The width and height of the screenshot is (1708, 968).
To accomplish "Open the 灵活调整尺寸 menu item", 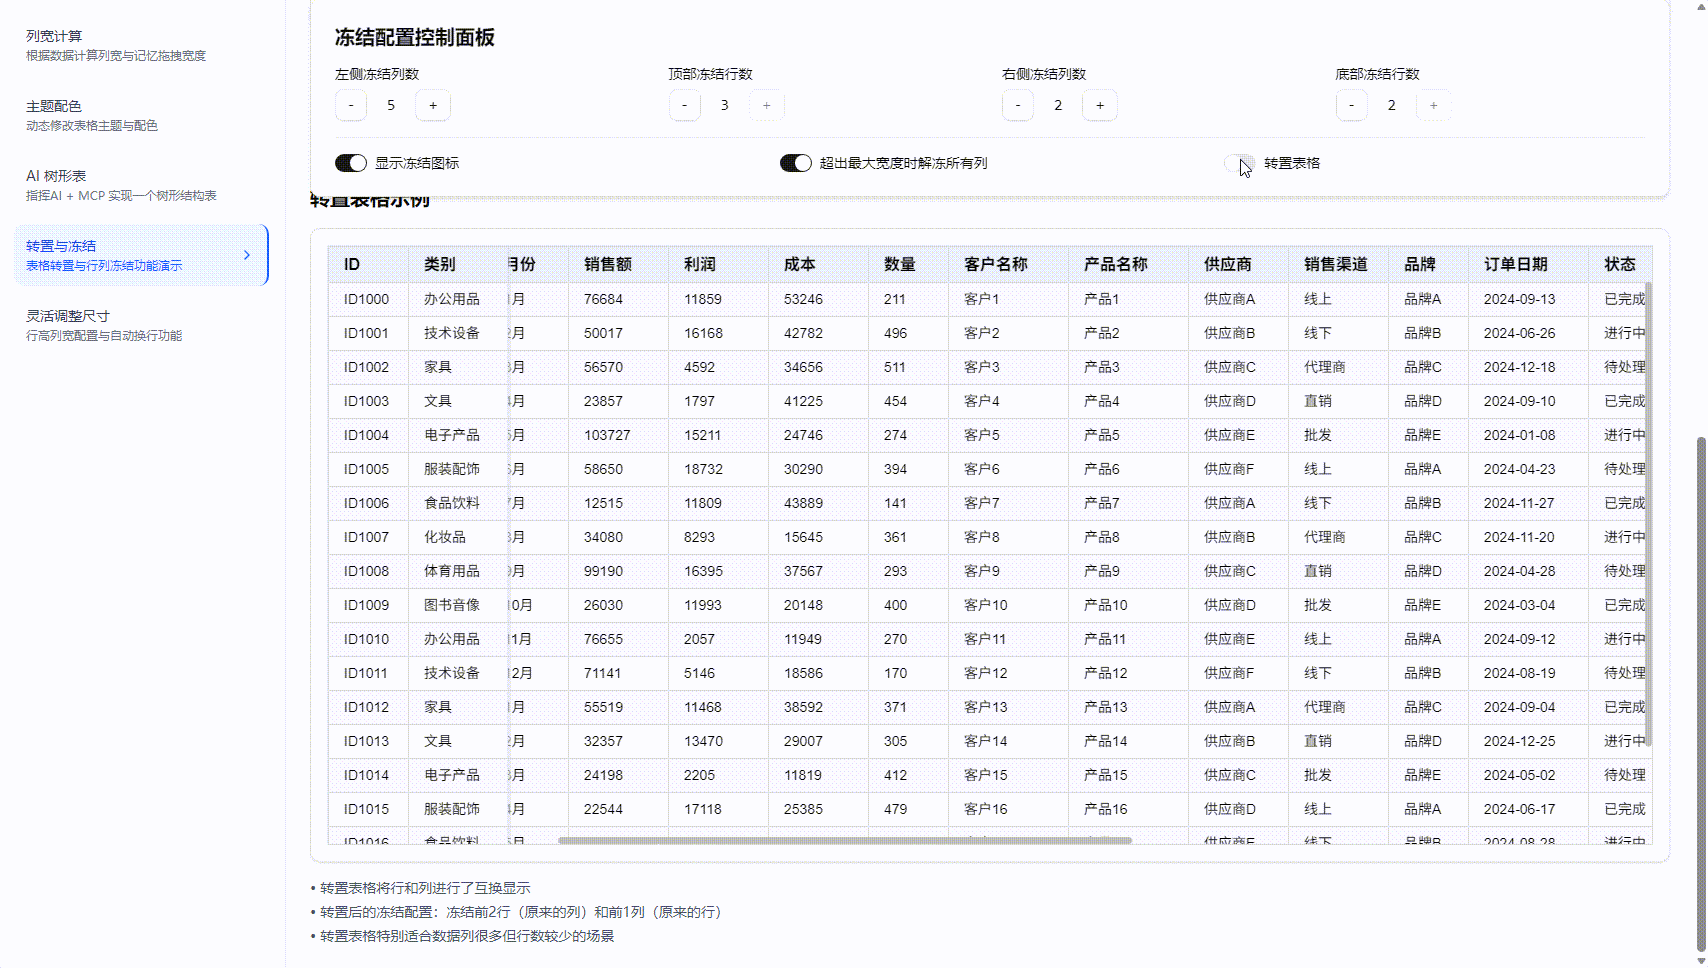I will tap(141, 325).
